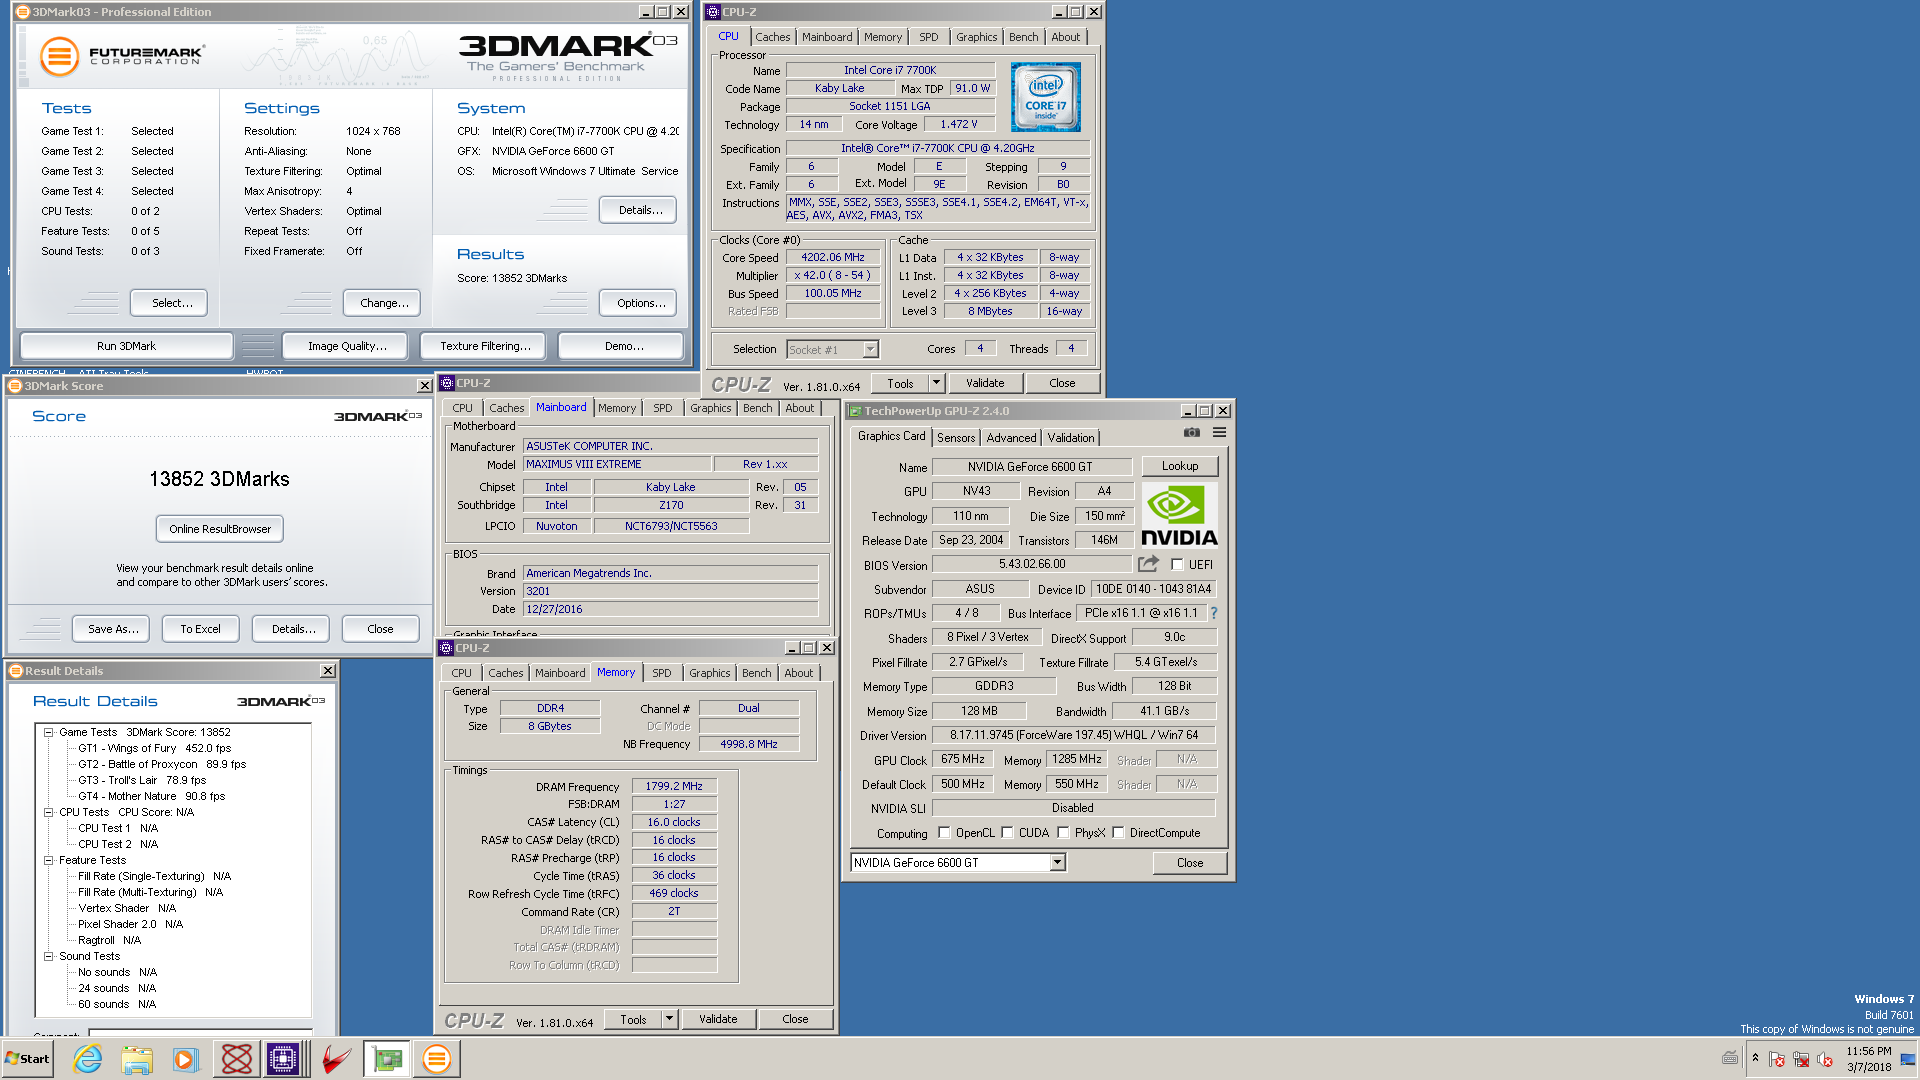Image resolution: width=1920 pixels, height=1080 pixels.
Task: Open Tools dropdown arrow in top CPU-Z
Action: click(936, 383)
